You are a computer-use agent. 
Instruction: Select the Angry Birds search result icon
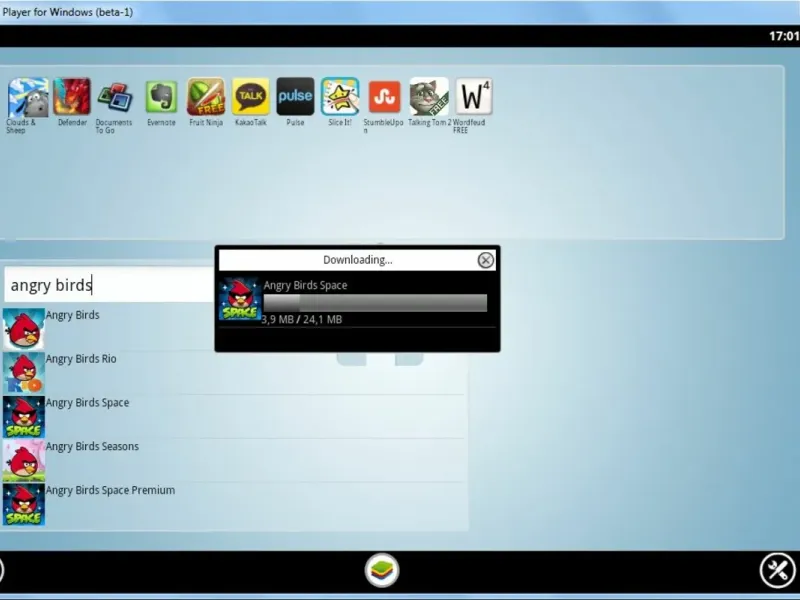pyautogui.click(x=23, y=329)
